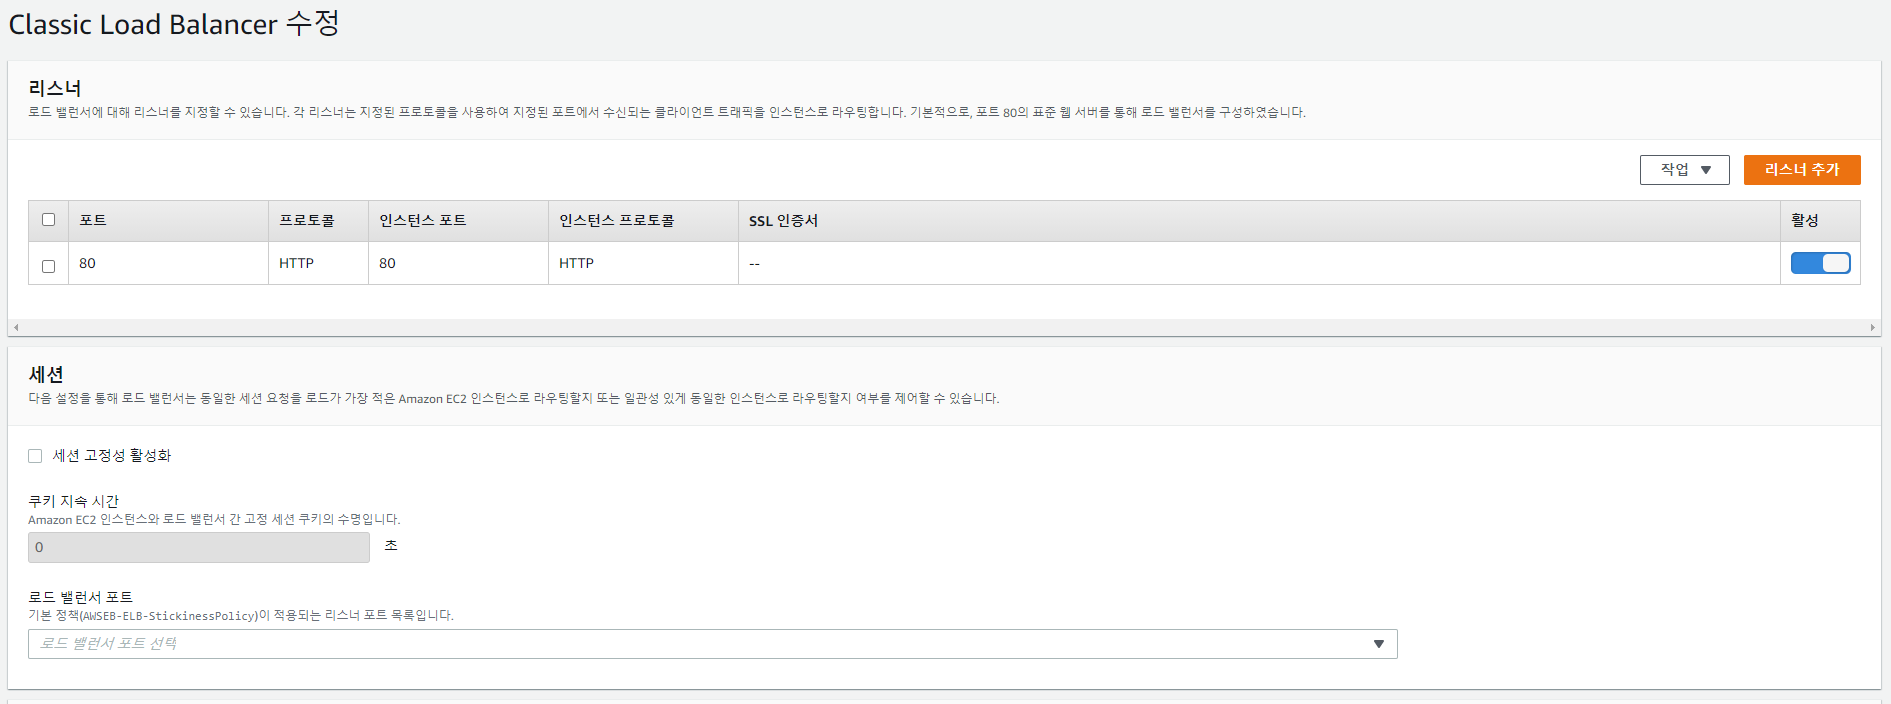Viewport: 1891px width, 704px height.
Task: Click the SSL 인증서 column header
Action: coord(783,221)
